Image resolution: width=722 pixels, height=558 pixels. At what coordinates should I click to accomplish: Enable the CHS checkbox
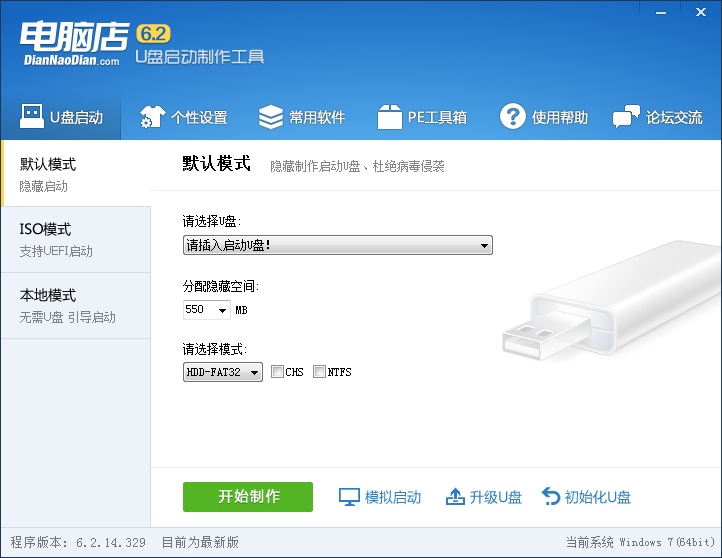pos(278,372)
